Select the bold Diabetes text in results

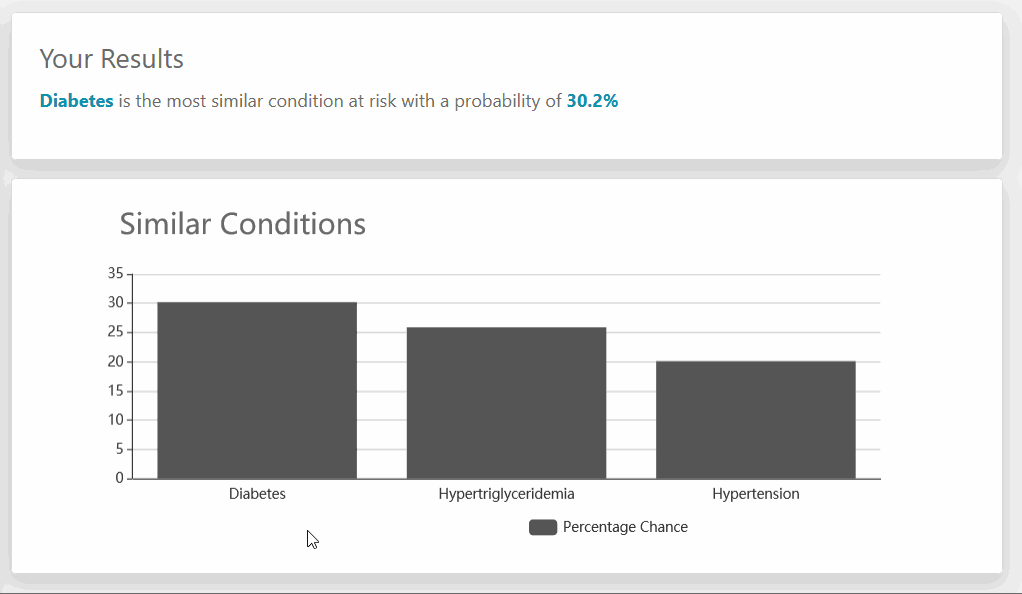pos(77,101)
